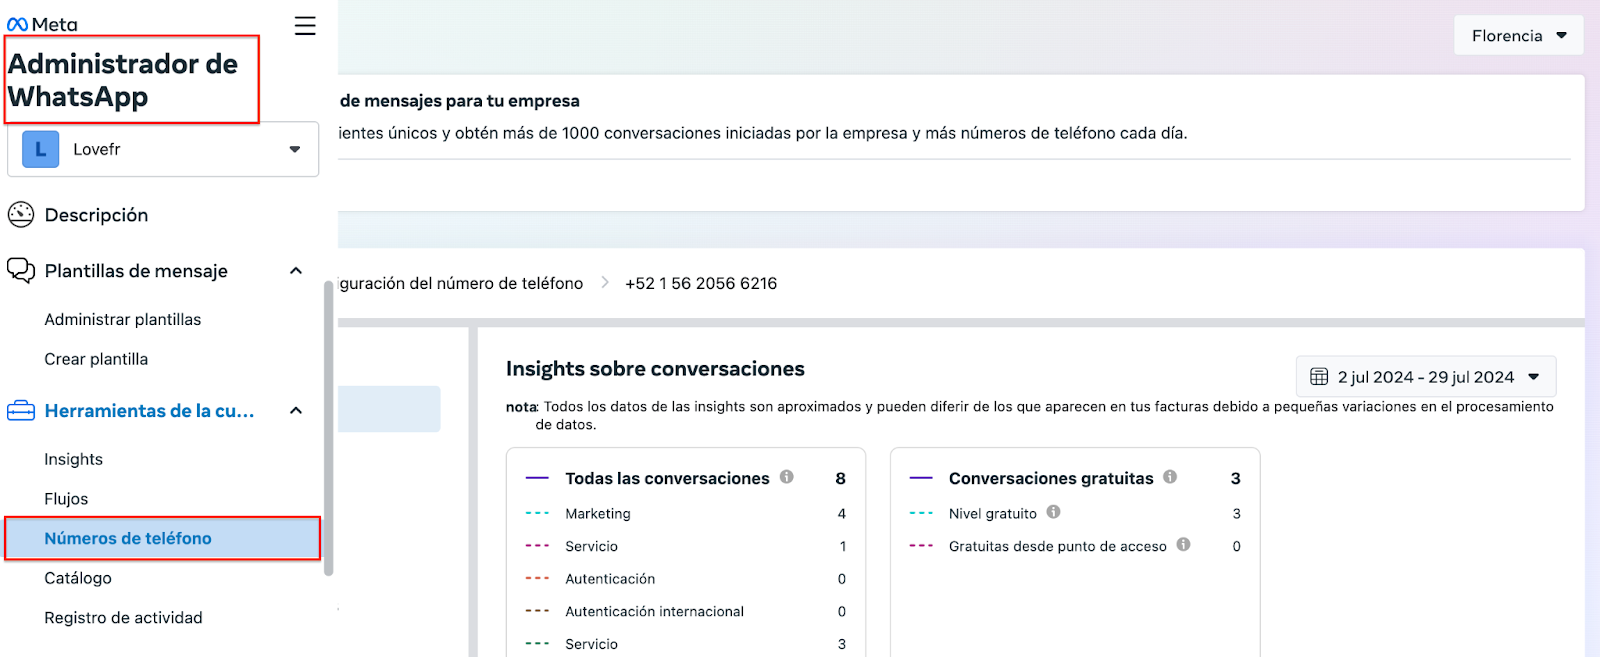Toggle Todas las conversaciones solid legend line
This screenshot has width=1600, height=657.
537,478
